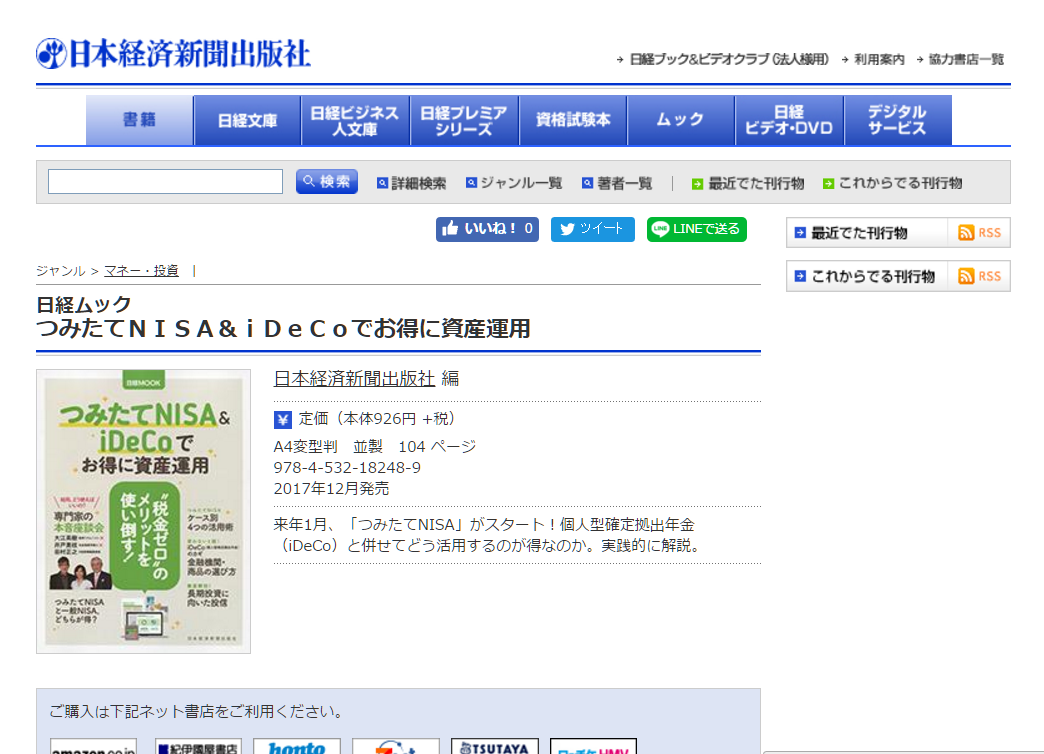The image size is (1044, 754).
Task: Focus the book search text field
Action: click(x=165, y=181)
